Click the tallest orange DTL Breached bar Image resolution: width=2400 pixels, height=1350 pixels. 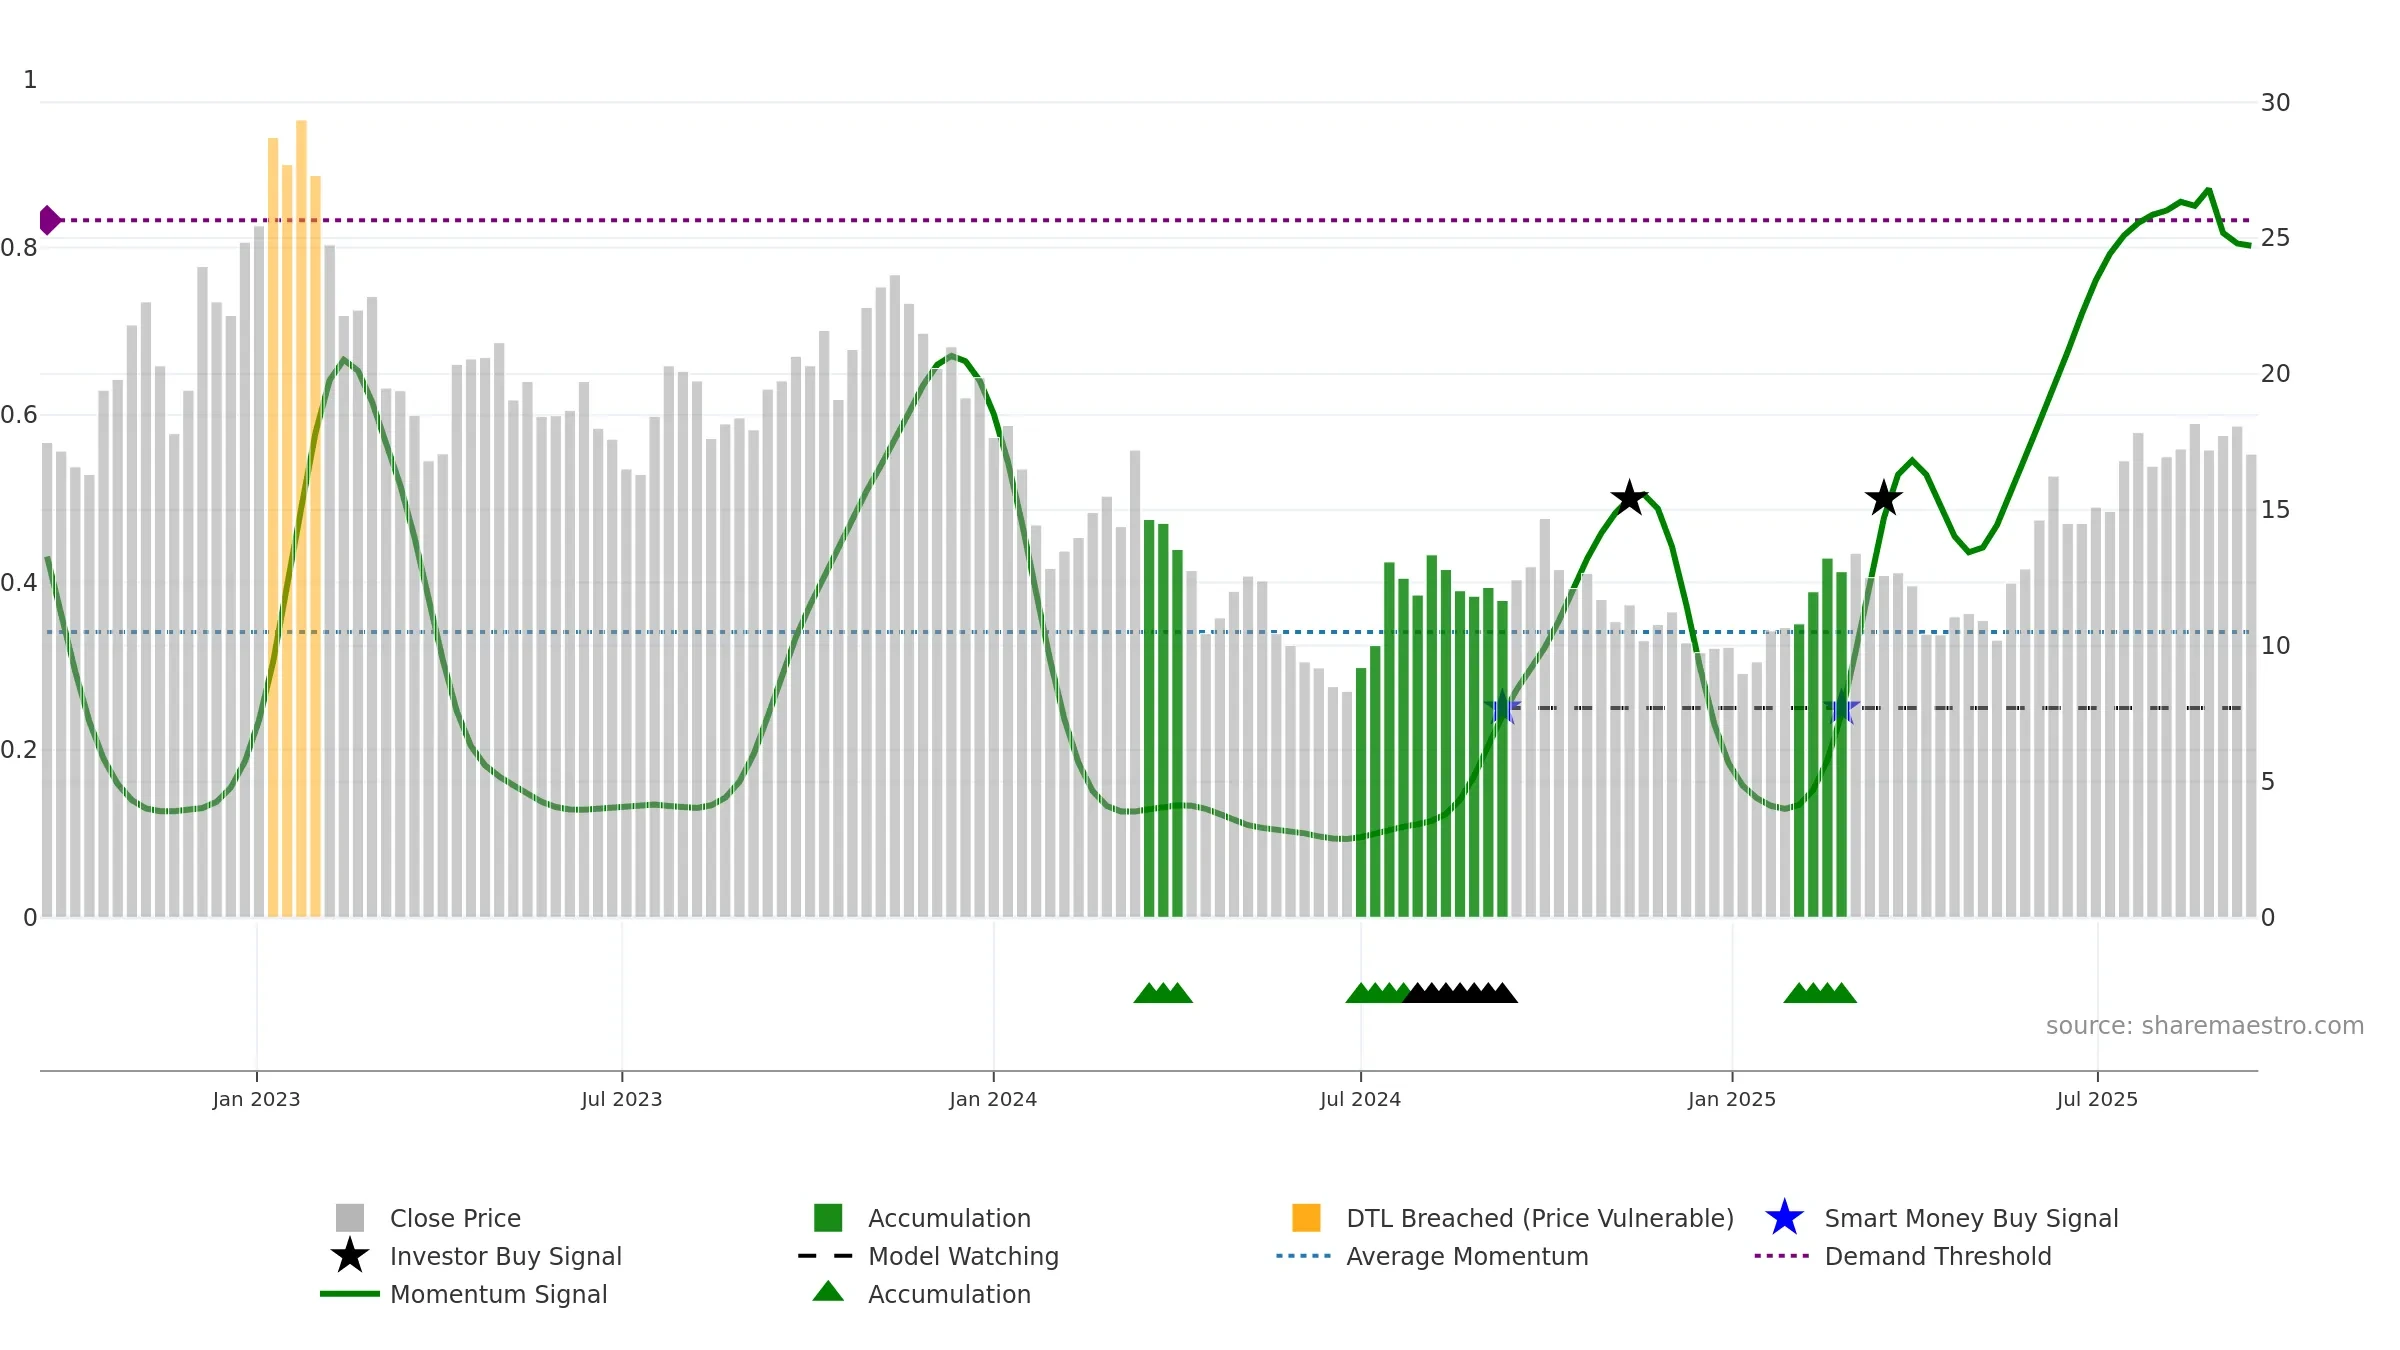pyautogui.click(x=301, y=518)
